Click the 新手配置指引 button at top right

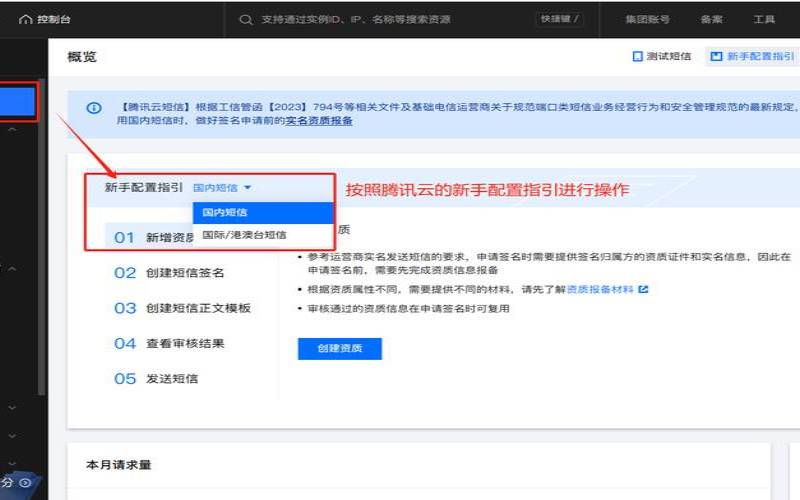pos(753,56)
